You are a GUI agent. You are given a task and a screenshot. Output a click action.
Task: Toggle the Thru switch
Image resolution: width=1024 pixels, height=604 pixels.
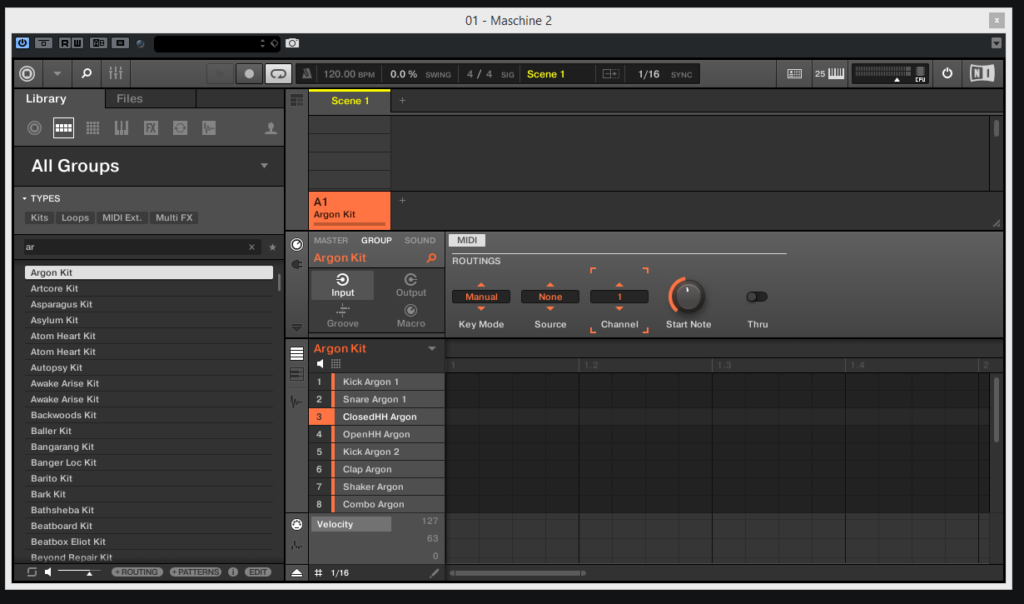tap(757, 296)
